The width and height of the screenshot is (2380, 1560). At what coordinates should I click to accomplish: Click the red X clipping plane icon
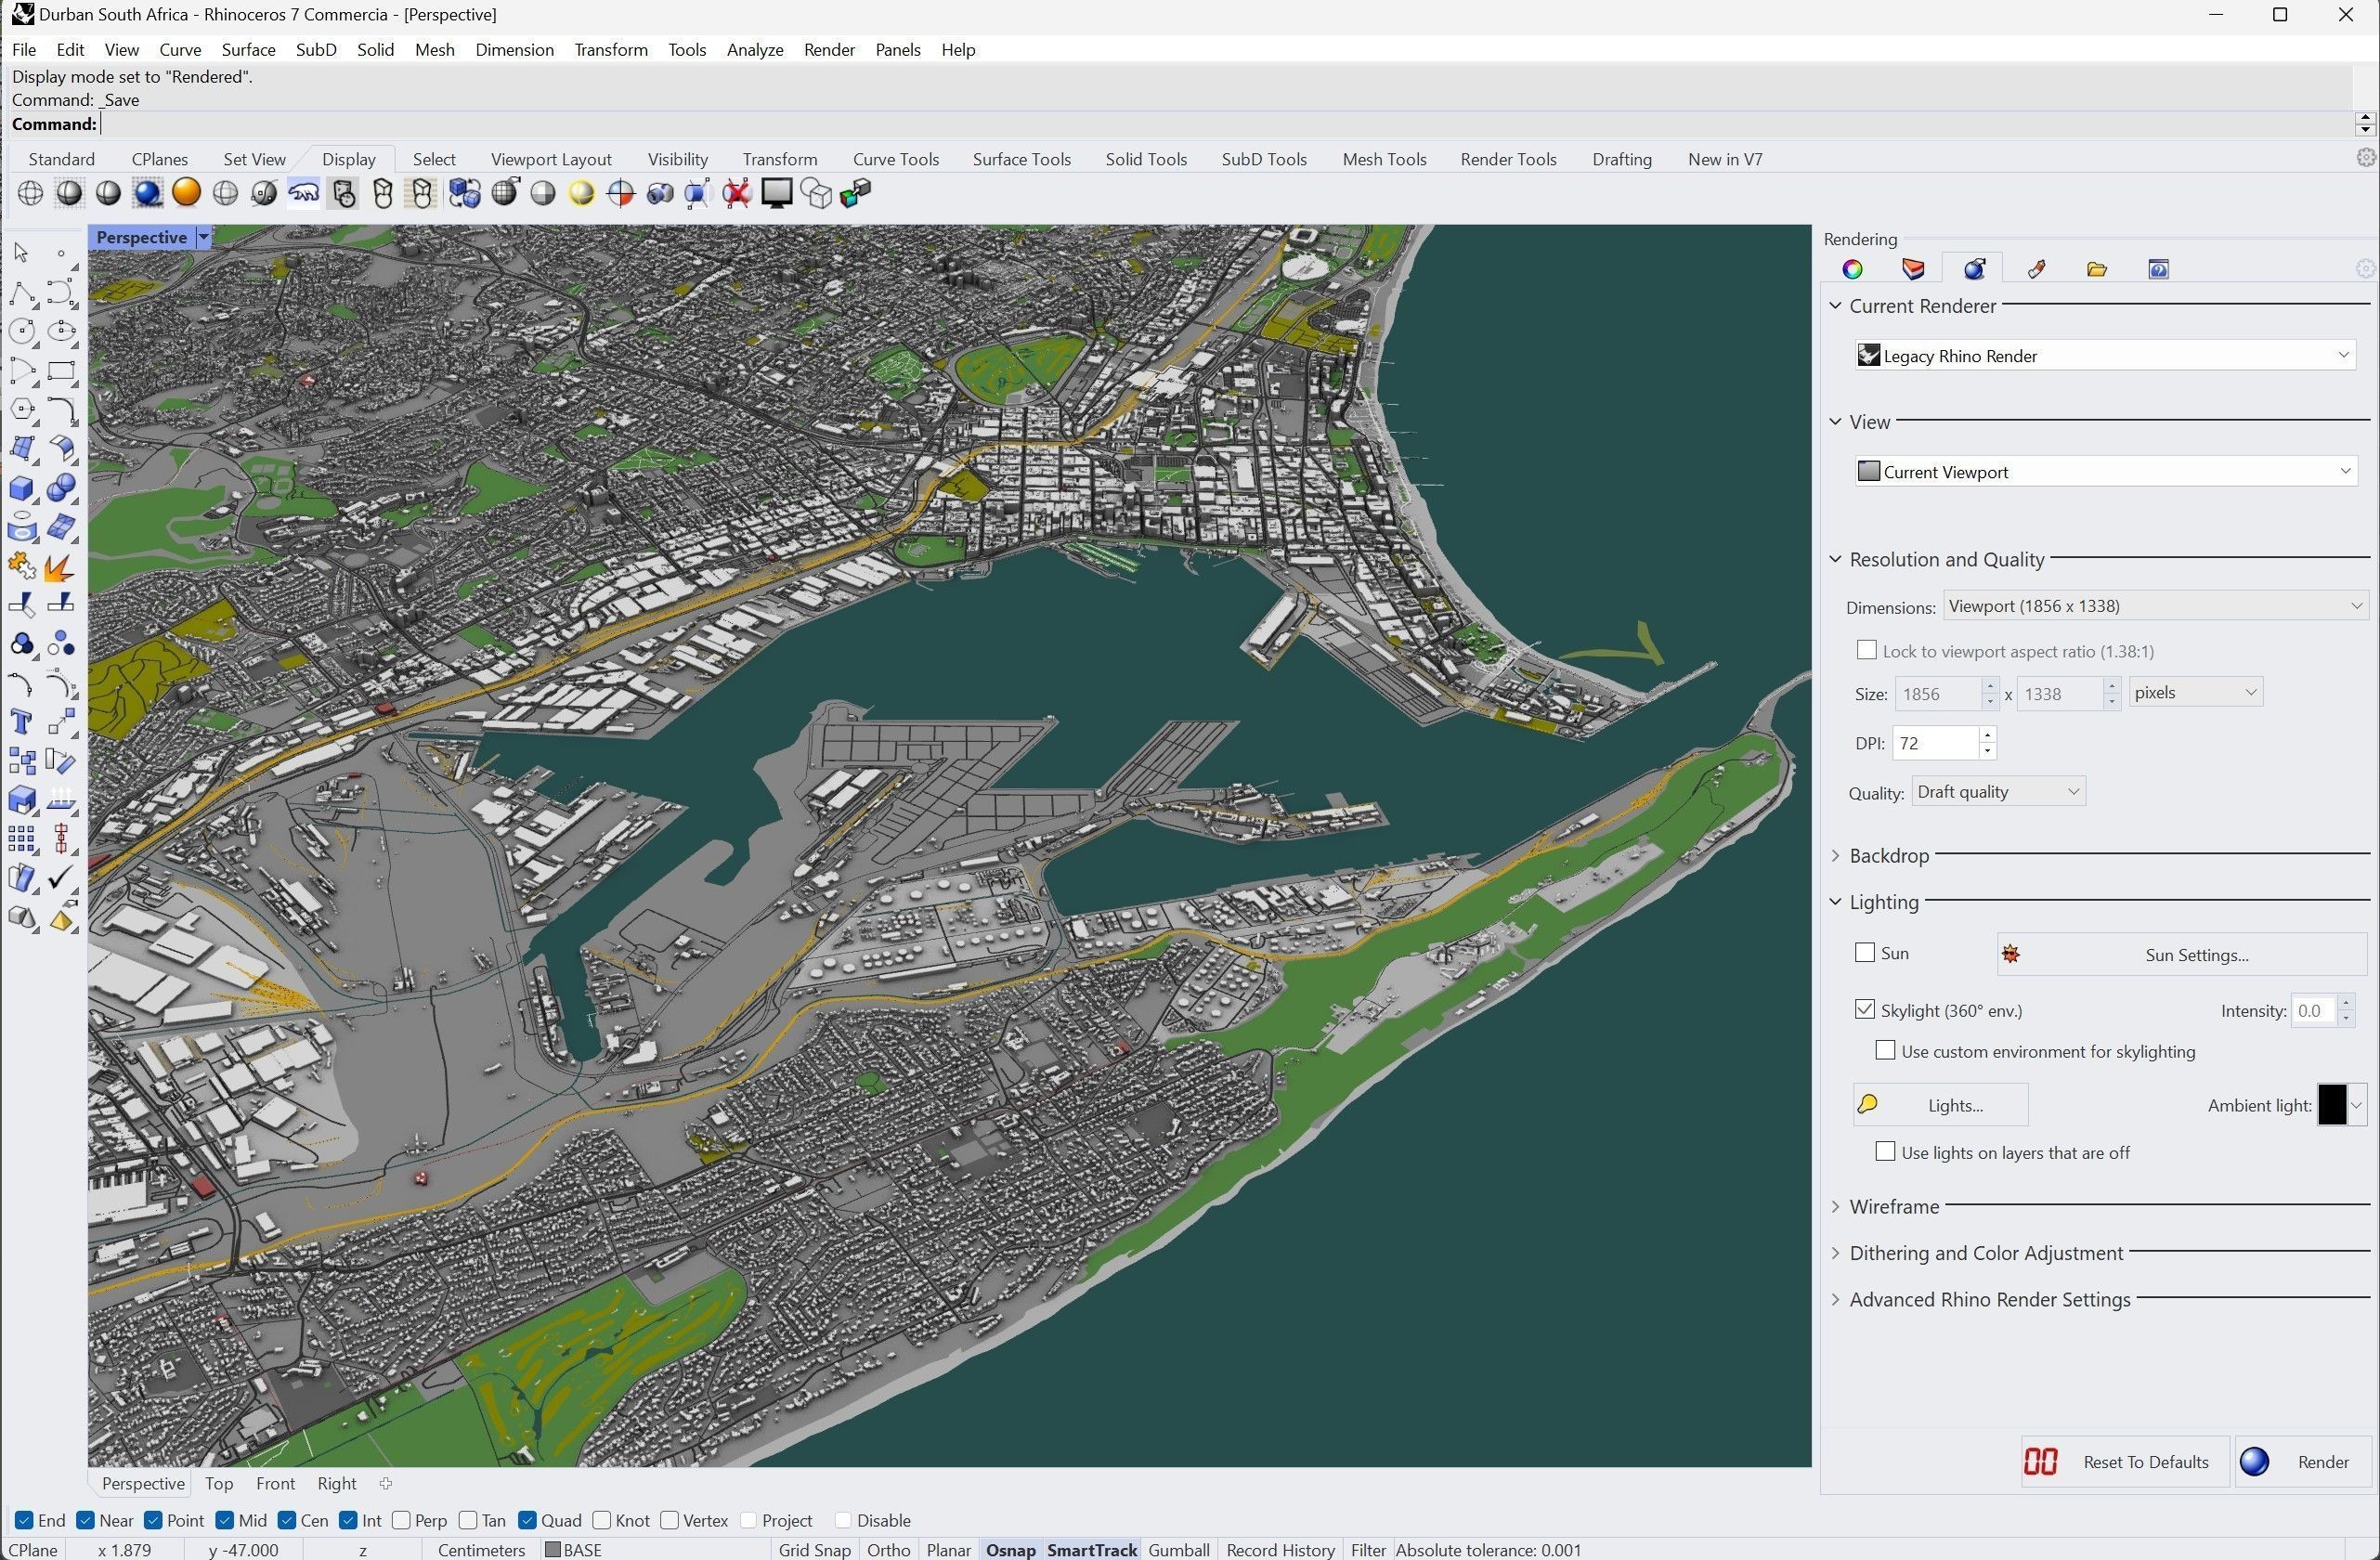click(737, 193)
